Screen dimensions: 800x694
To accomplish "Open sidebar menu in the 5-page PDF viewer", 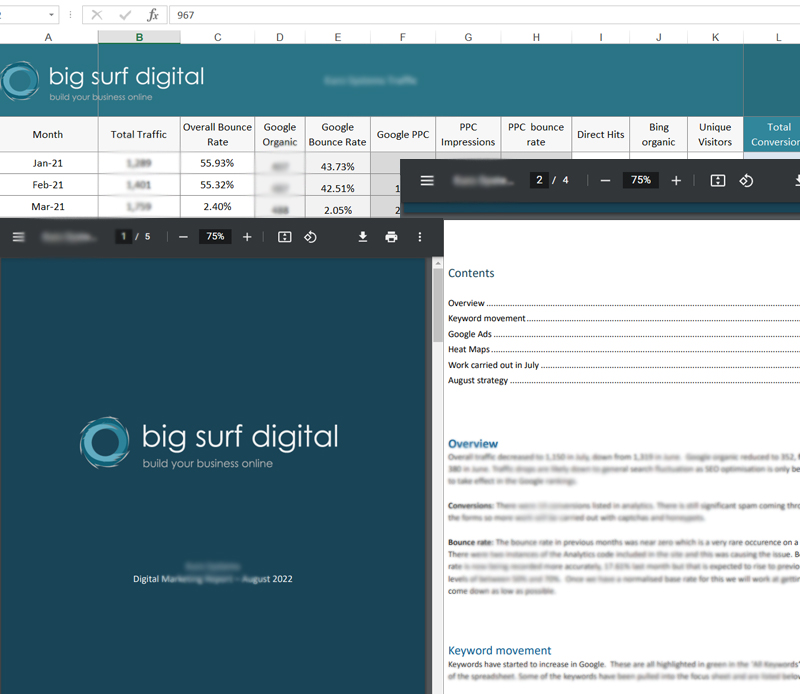I will pyautogui.click(x=18, y=237).
